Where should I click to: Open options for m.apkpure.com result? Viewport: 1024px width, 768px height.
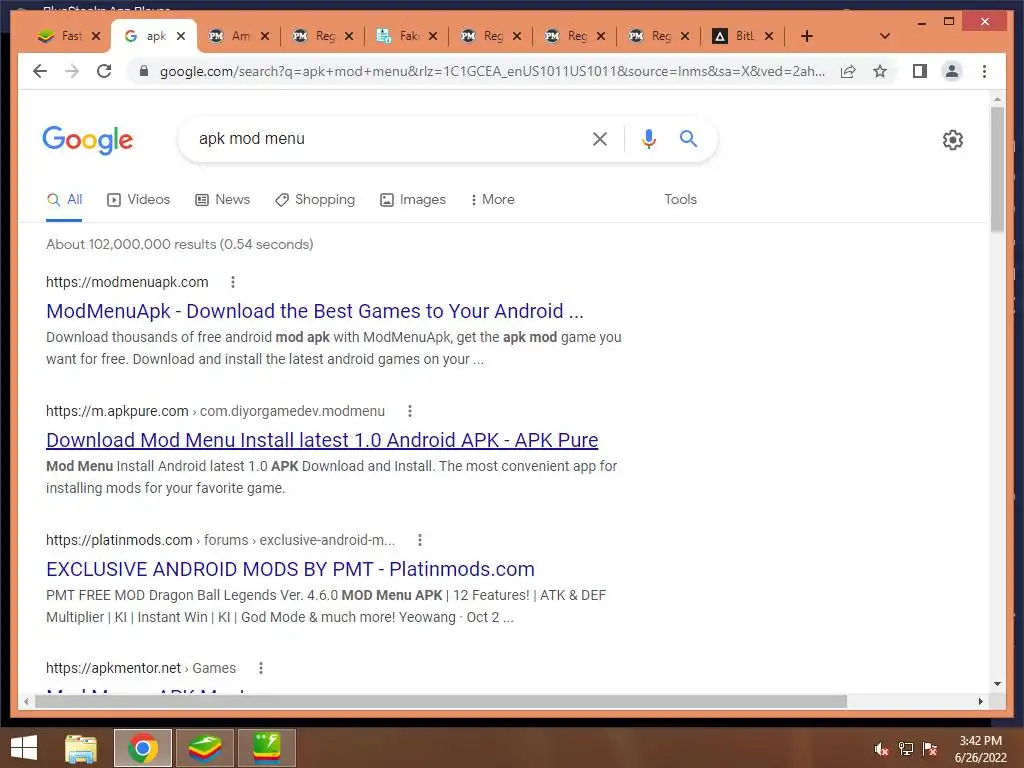pos(409,411)
